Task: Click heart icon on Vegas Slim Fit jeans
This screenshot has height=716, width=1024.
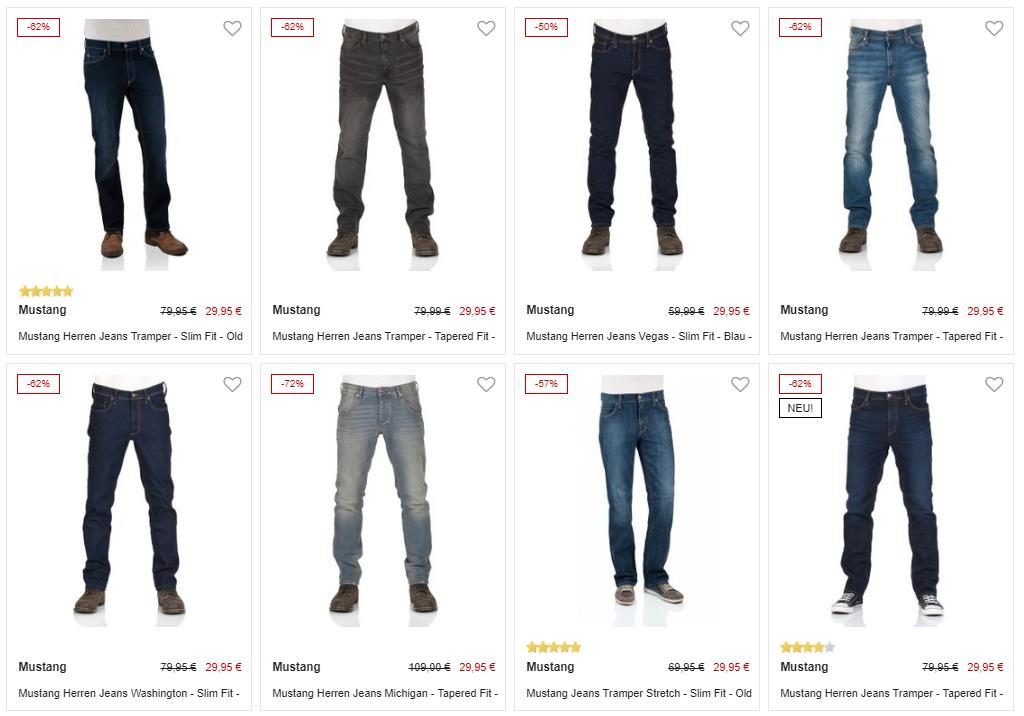Action: 740,28
